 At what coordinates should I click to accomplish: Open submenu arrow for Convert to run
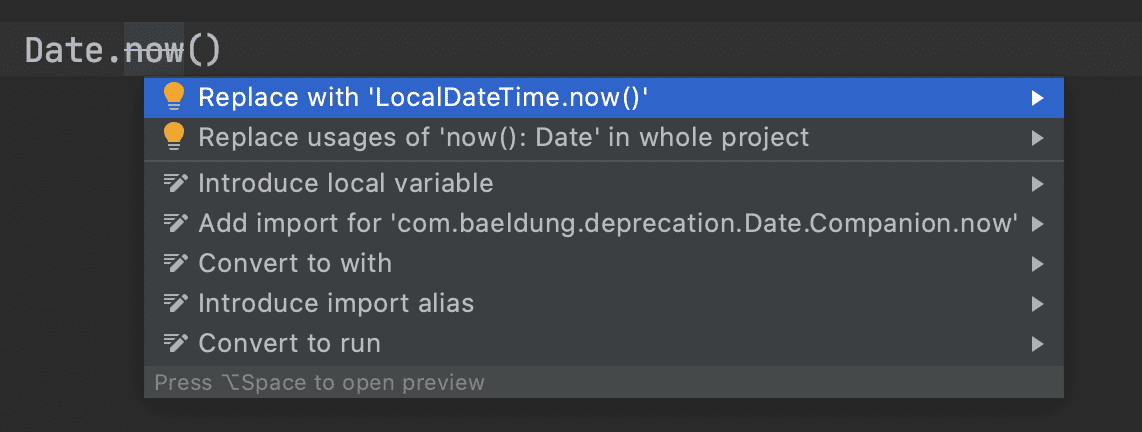[1038, 343]
